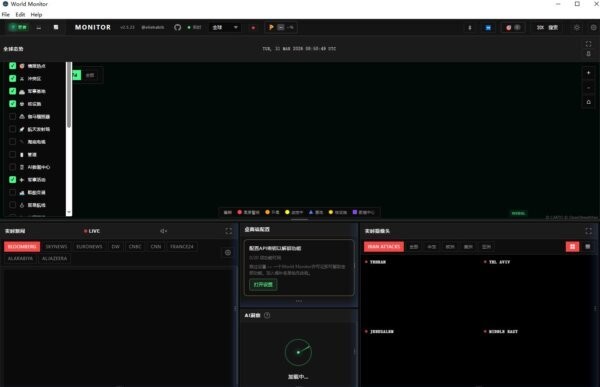Switch to CNN channel
600x387 pixels.
tap(156, 247)
